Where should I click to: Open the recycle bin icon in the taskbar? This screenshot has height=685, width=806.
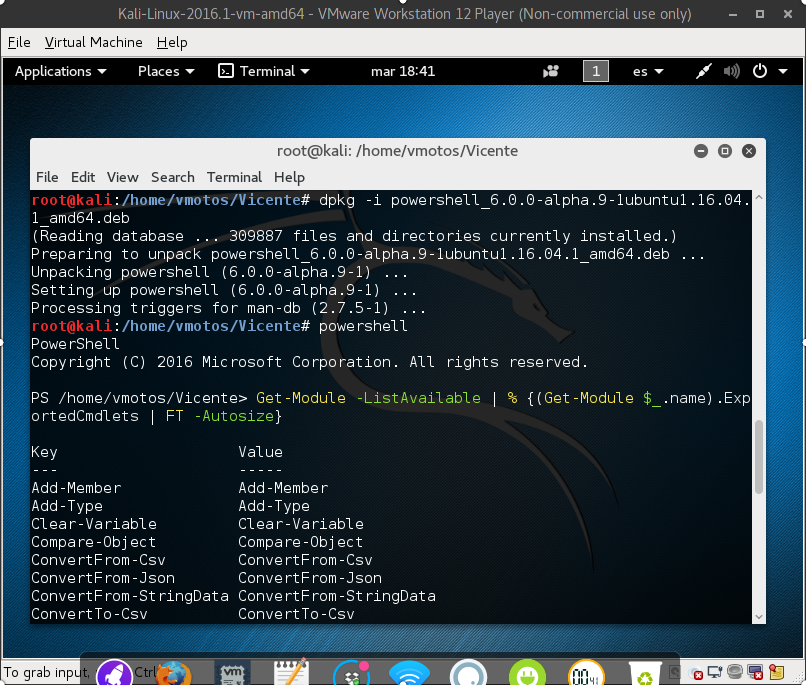(x=645, y=672)
